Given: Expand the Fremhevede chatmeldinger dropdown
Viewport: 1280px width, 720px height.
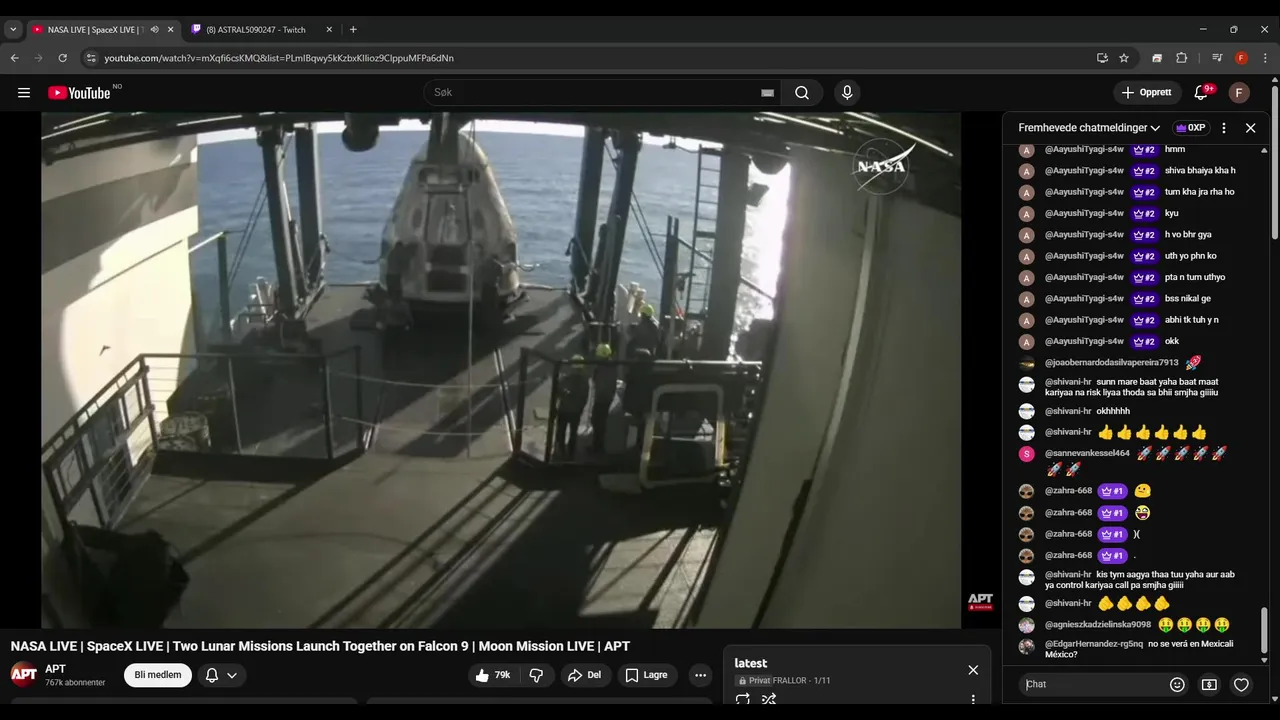Looking at the screenshot, I should [1089, 128].
